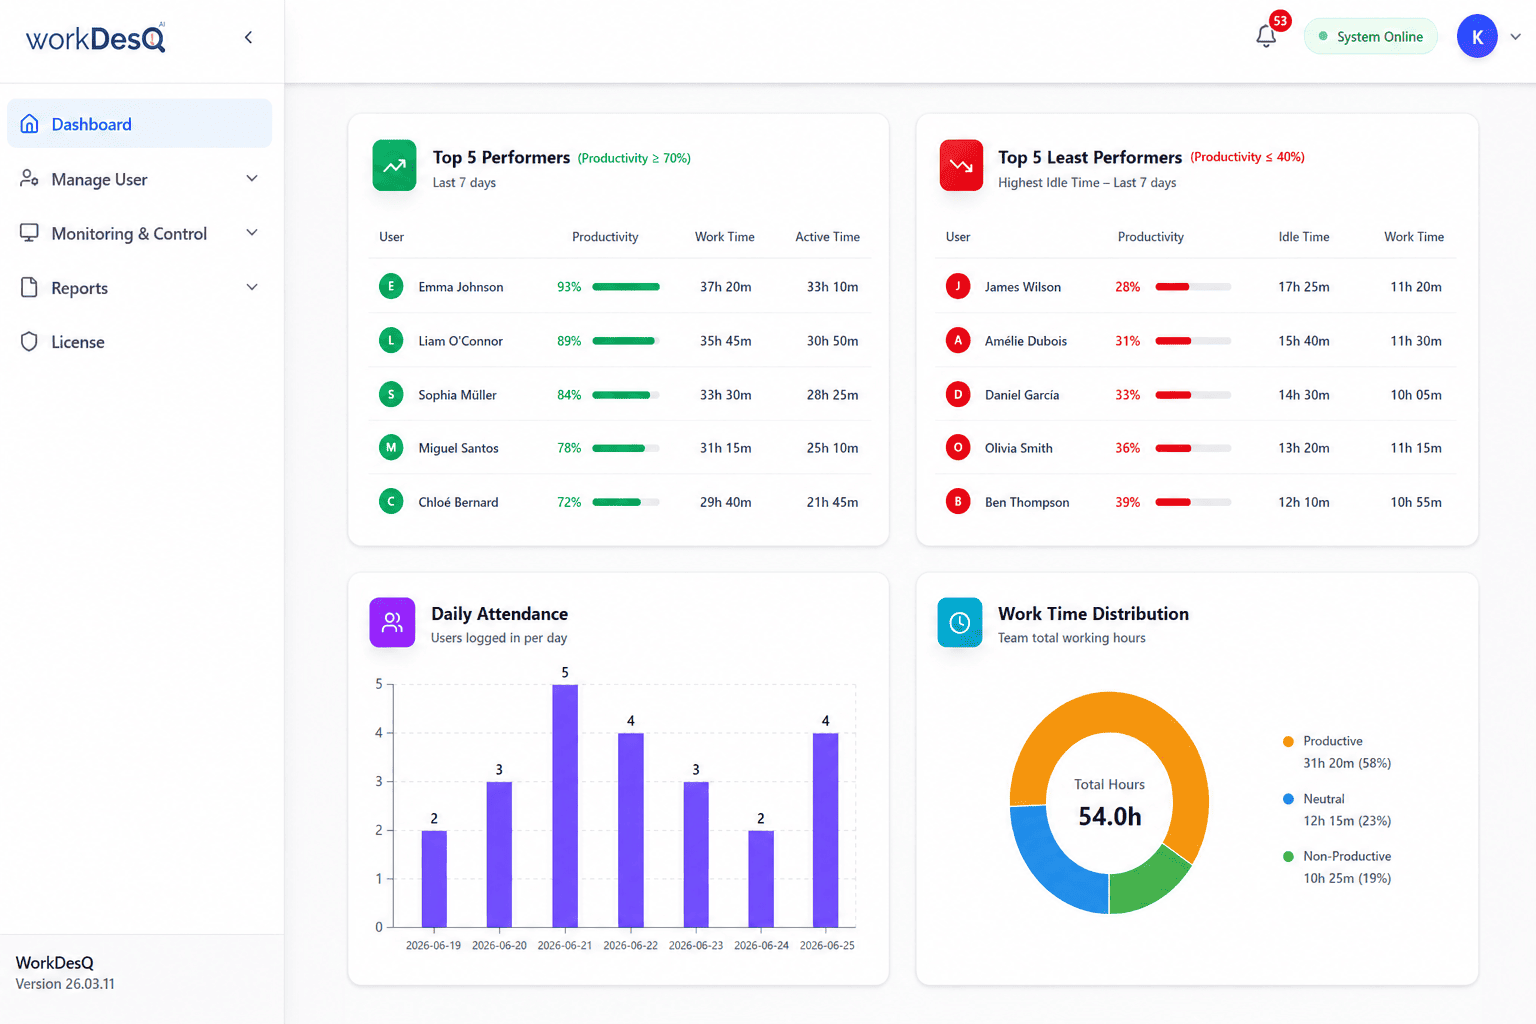The height and width of the screenshot is (1024, 1536).
Task: Click the red Least Performers trend icon
Action: (961, 165)
